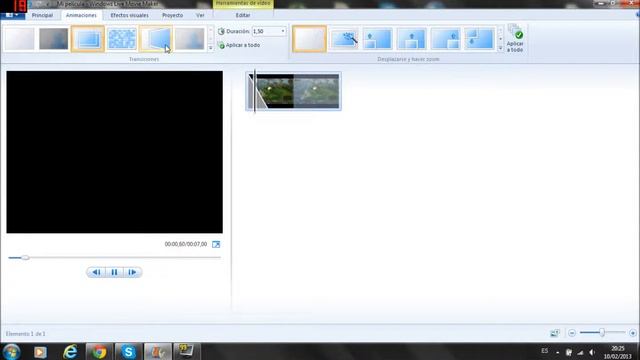This screenshot has width=640, height=360.
Task: Apply pan up center effect
Action: click(411, 39)
